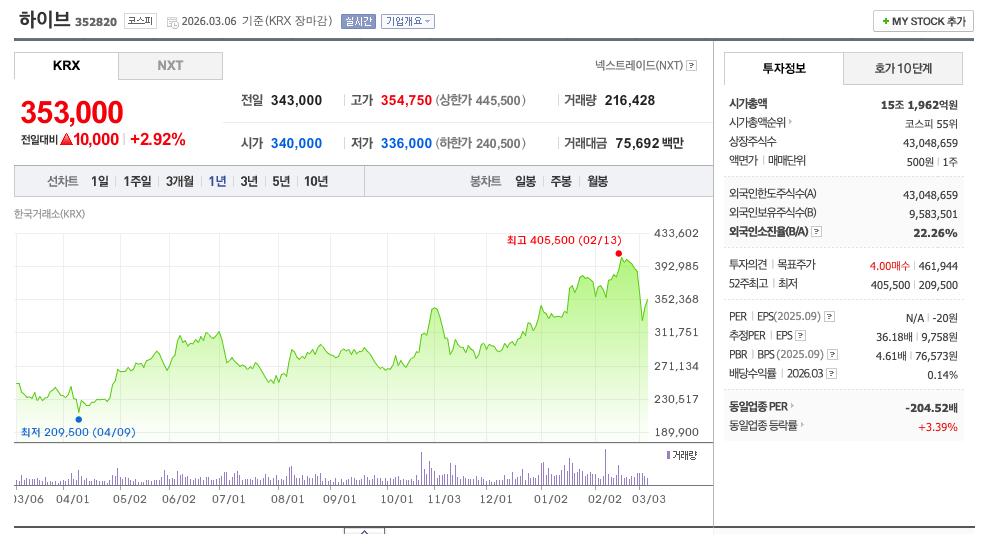Viewport: 990px width, 534px height.
Task: Select the 1주일 line chart range
Action: 137,182
